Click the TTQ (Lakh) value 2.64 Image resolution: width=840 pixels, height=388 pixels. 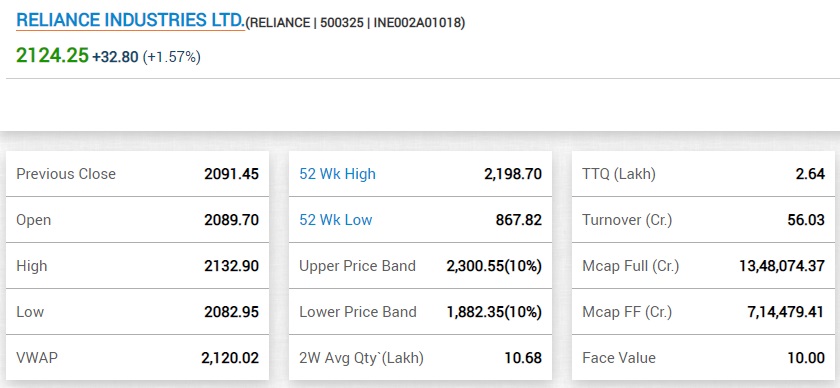pyautogui.click(x=811, y=174)
